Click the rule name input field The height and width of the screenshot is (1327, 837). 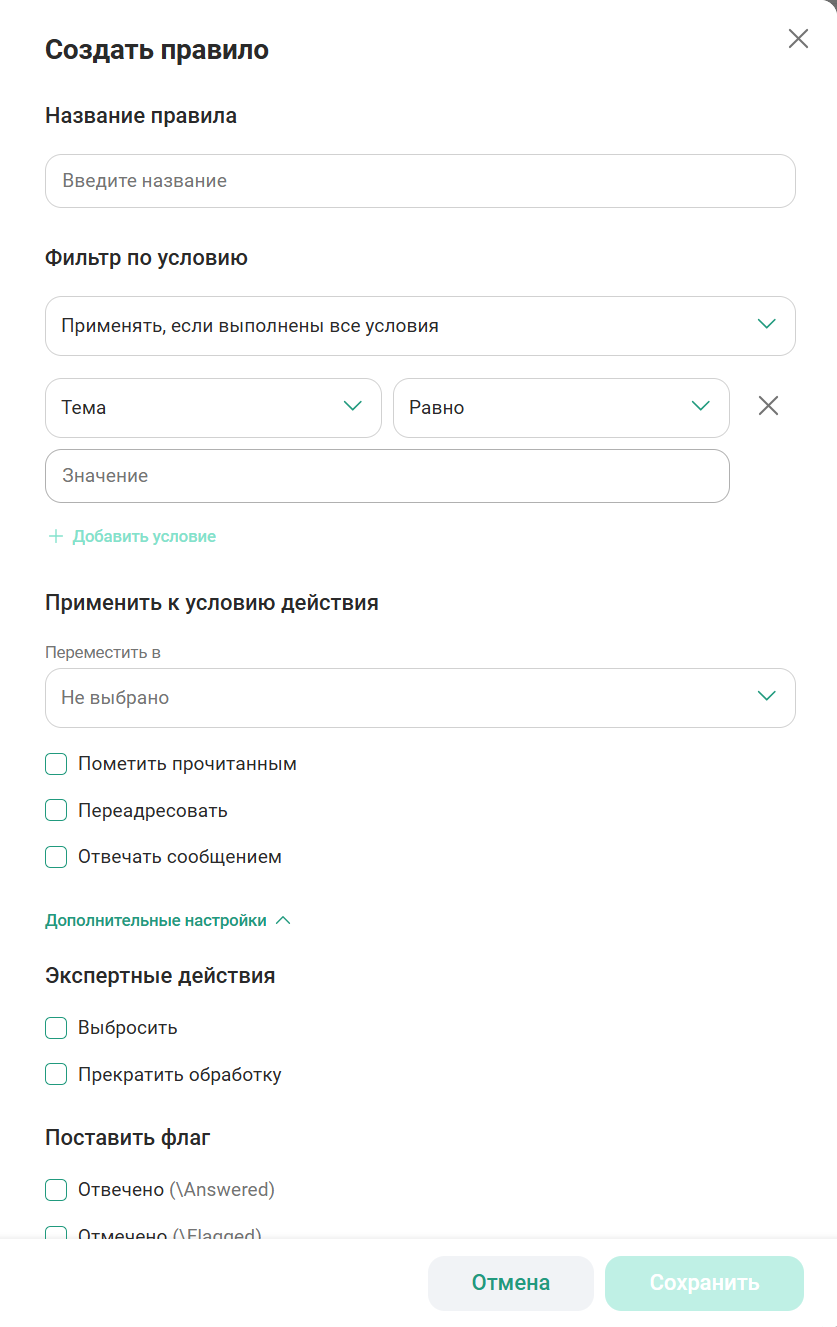(x=420, y=180)
